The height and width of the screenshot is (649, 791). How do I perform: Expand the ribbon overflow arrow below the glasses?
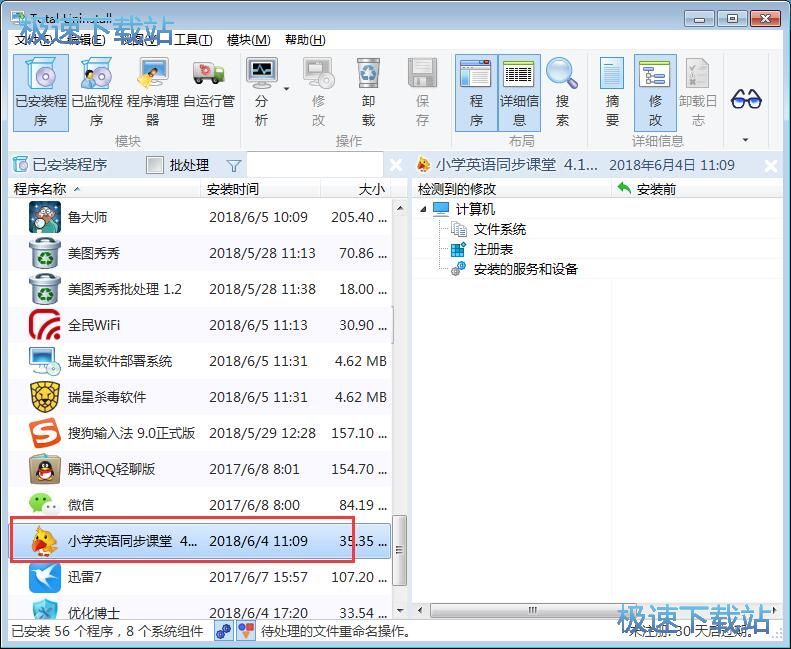746,140
